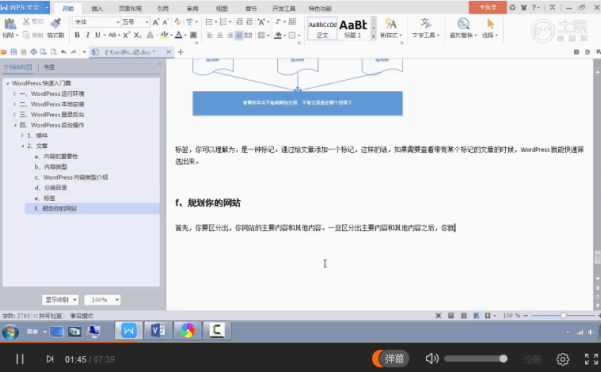Open the styles gallery expand arrow

pos(374,37)
